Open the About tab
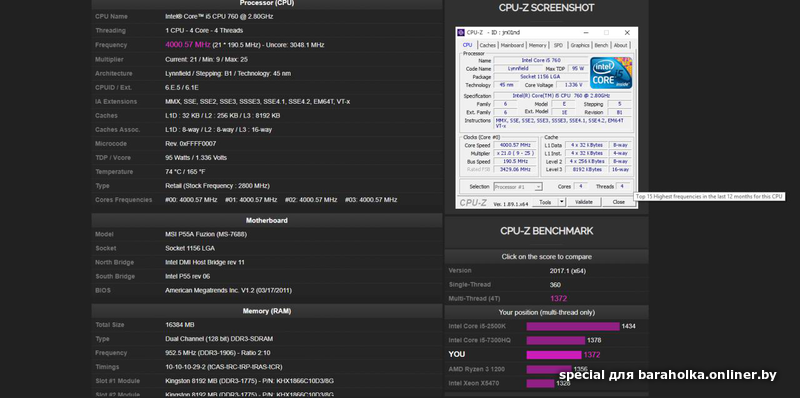 620,45
